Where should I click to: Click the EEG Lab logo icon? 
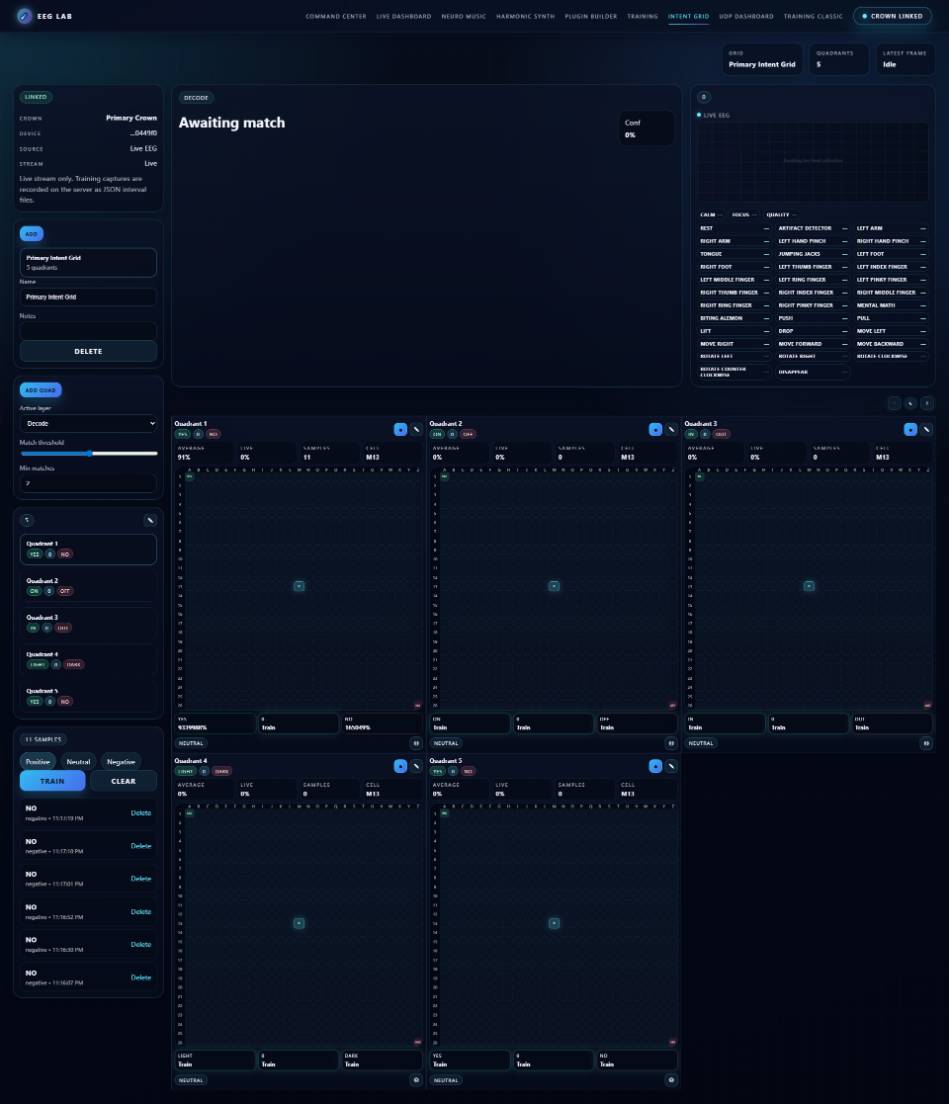pos(25,15)
